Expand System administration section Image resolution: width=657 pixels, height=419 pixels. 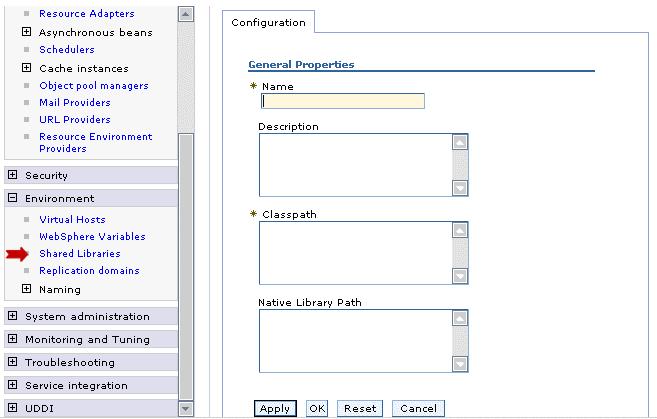13,316
